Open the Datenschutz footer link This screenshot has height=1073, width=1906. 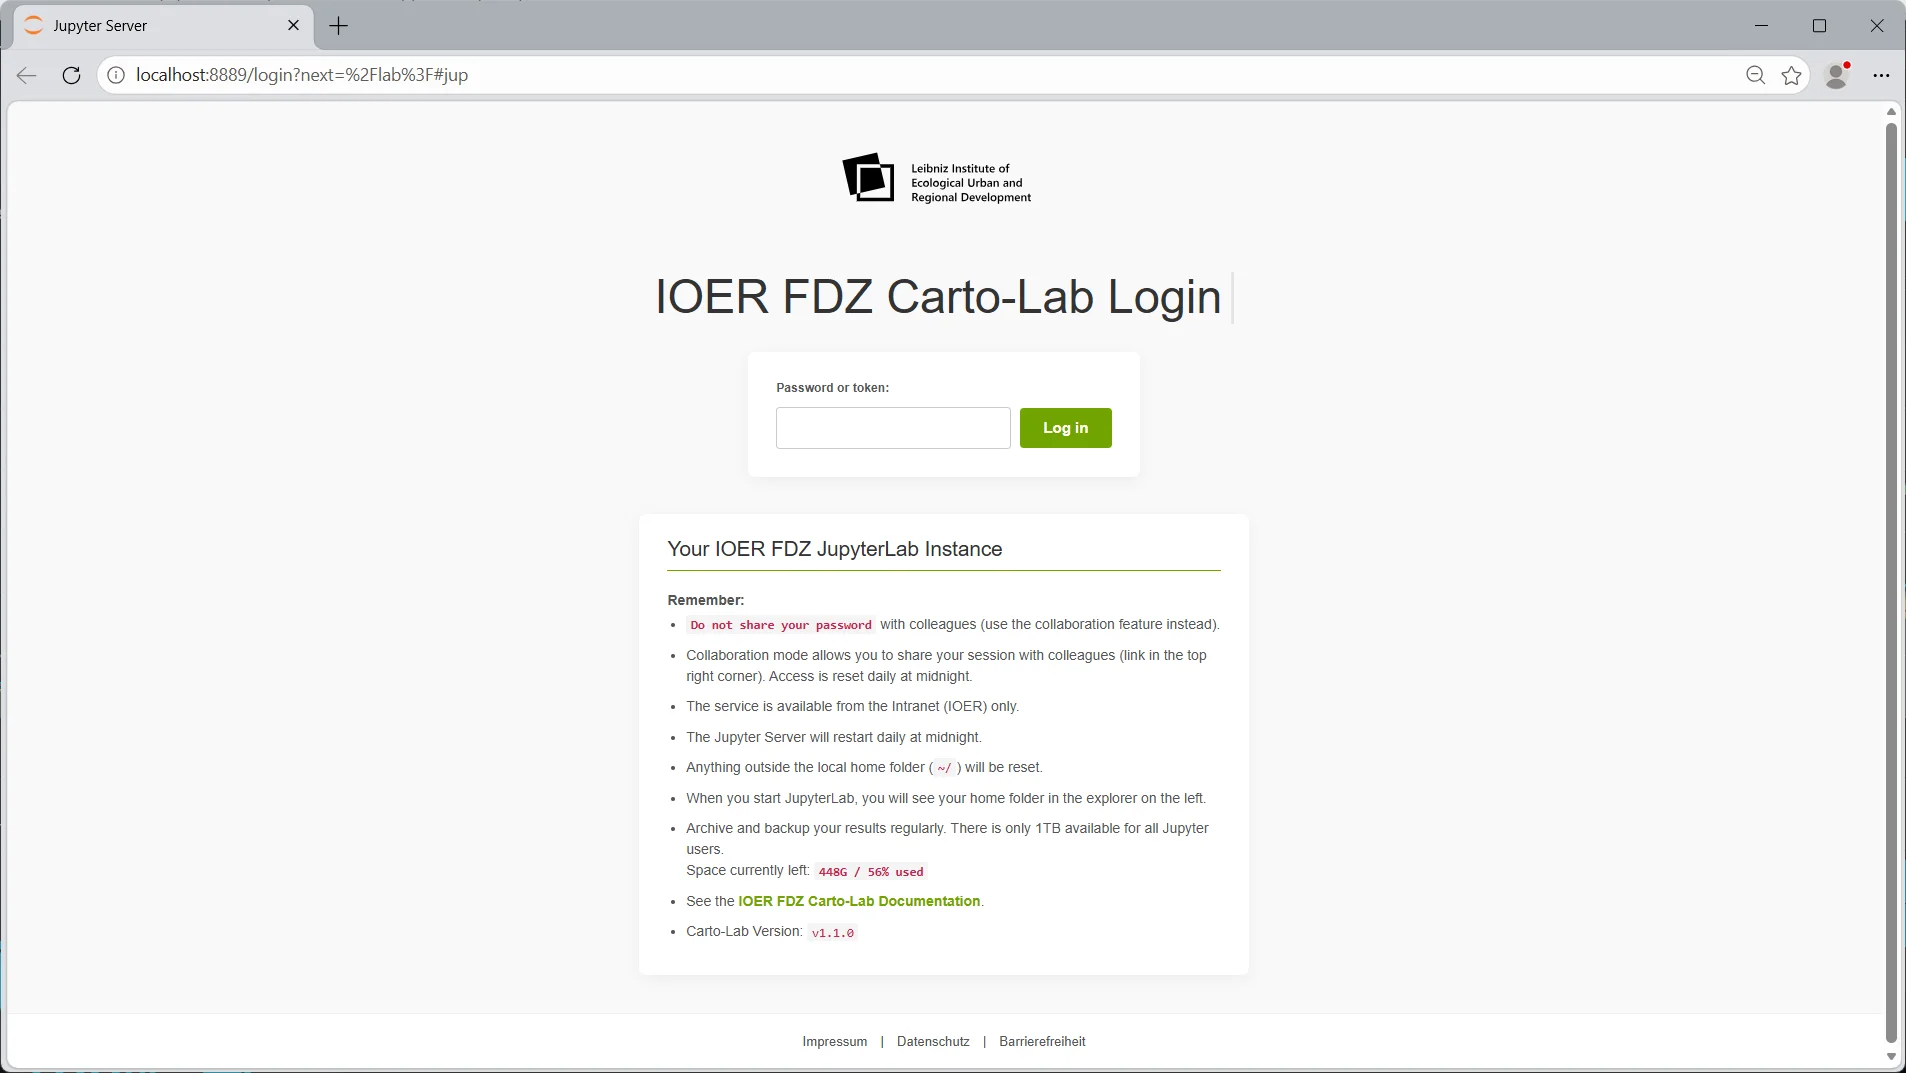click(933, 1041)
